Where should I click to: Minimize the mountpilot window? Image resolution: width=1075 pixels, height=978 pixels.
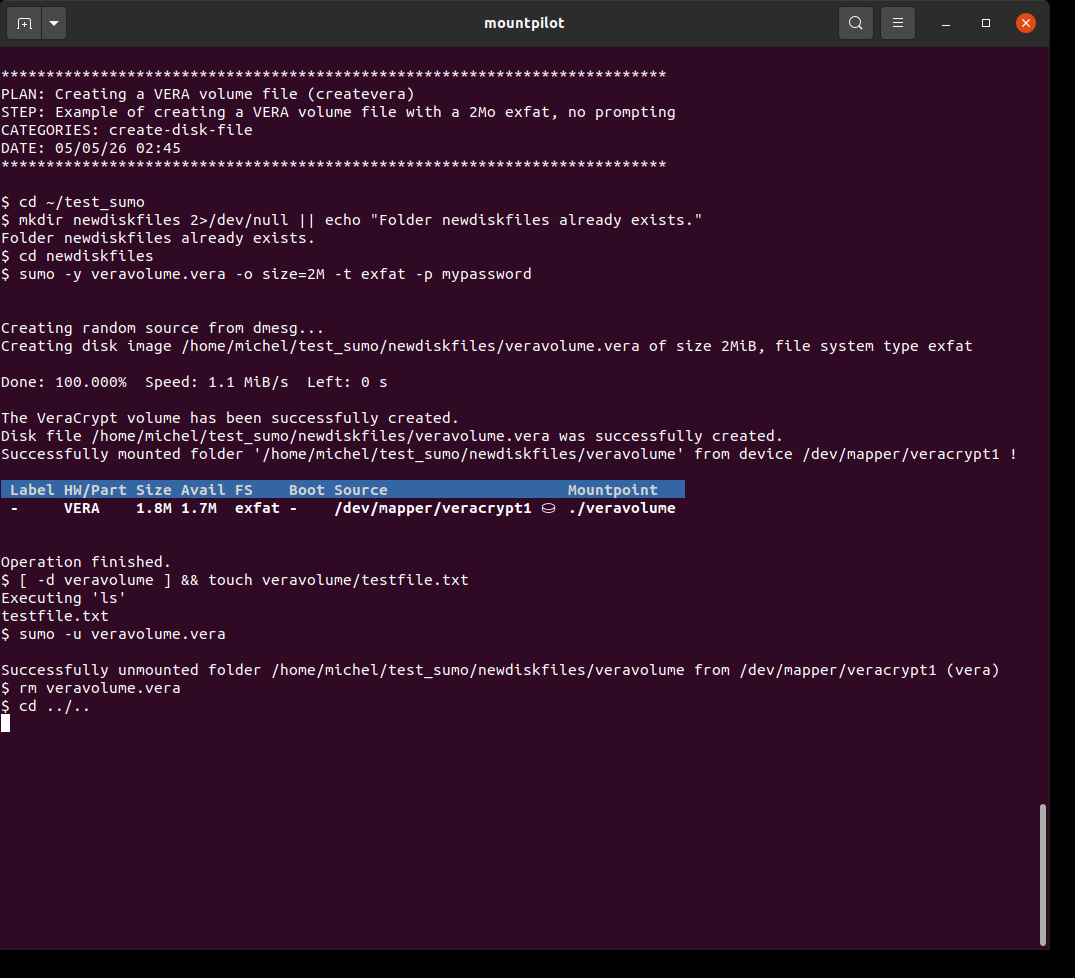click(x=946, y=23)
